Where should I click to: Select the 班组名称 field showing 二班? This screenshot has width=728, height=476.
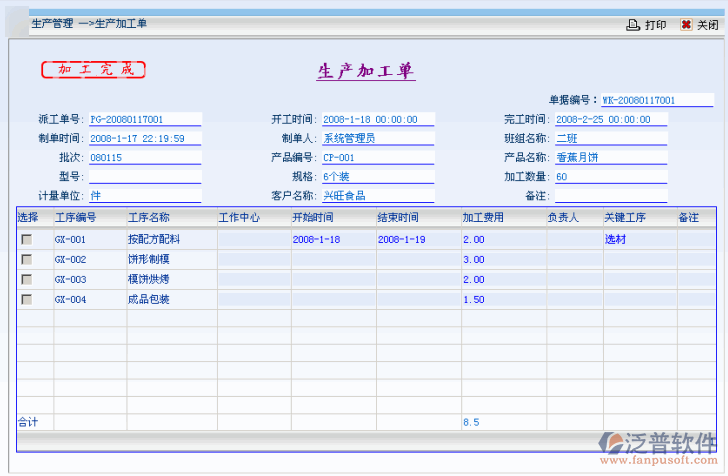611,138
